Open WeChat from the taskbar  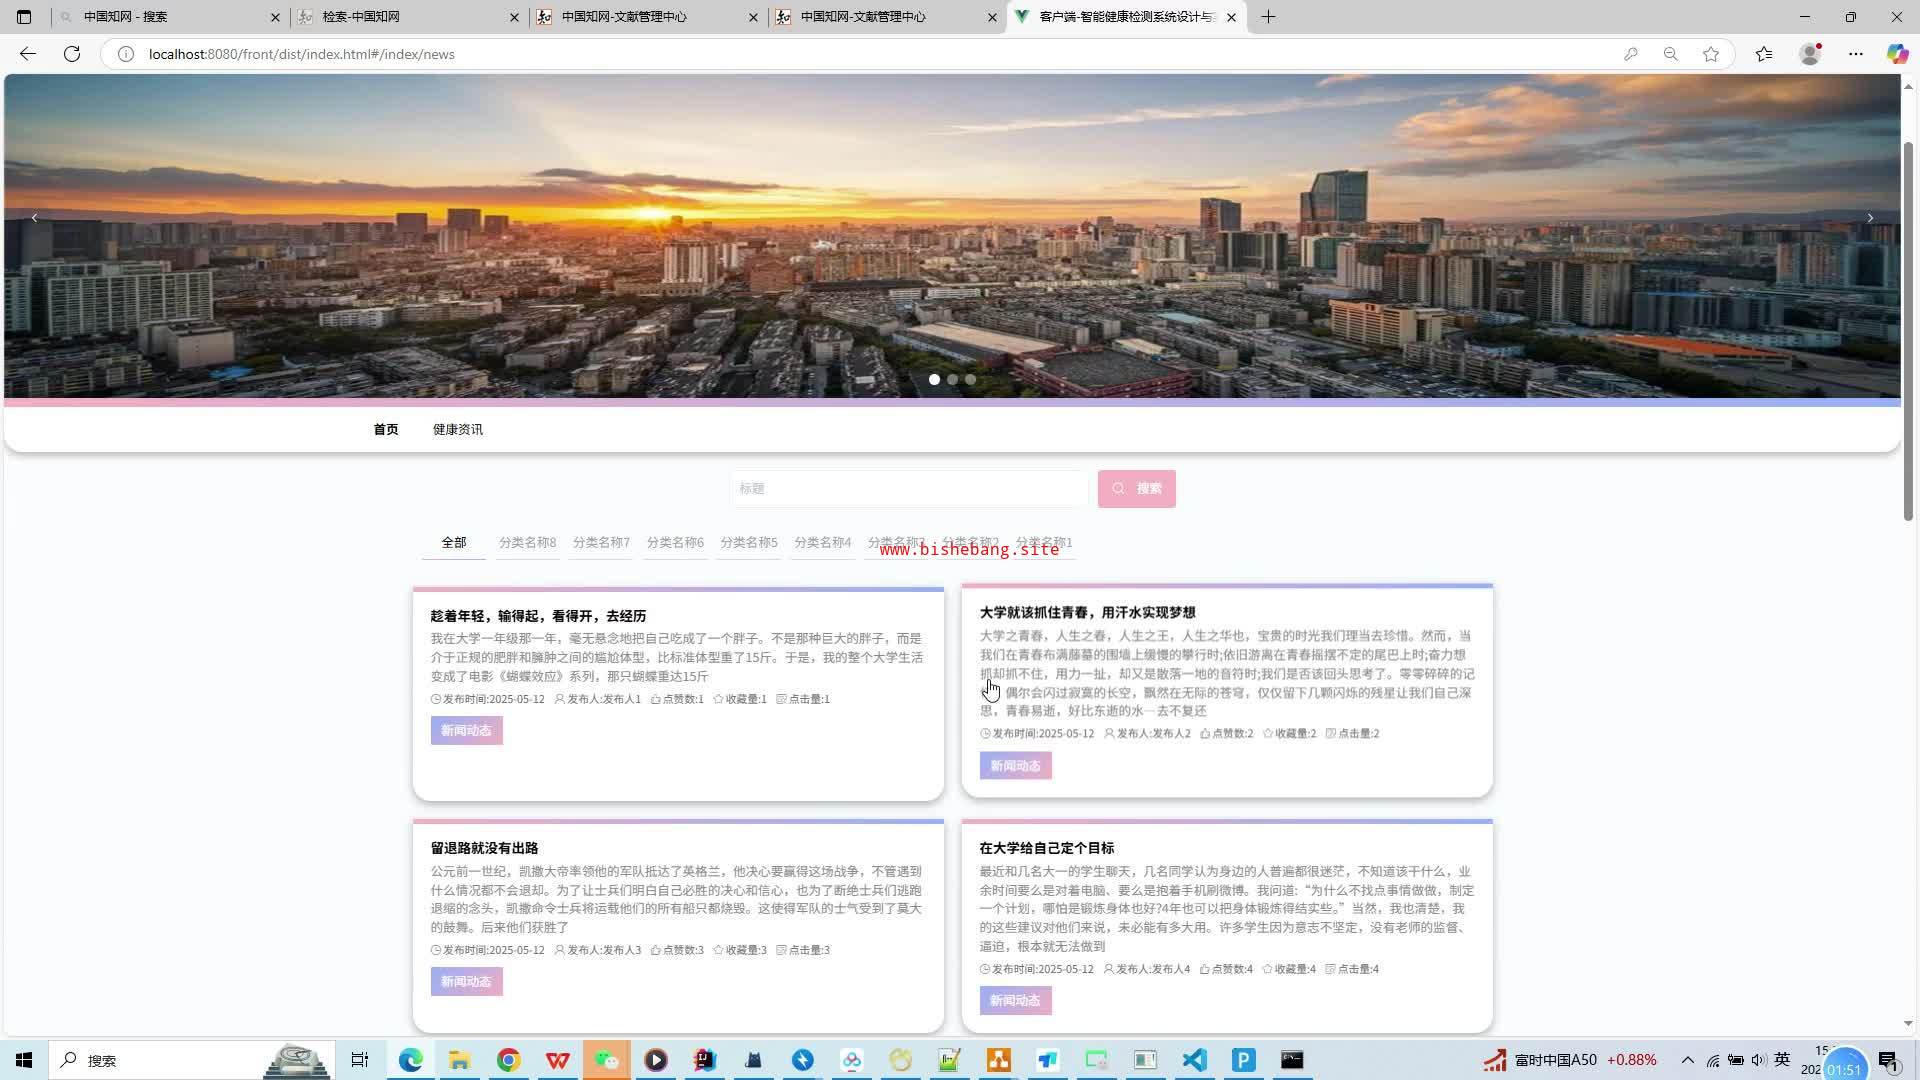(607, 1060)
